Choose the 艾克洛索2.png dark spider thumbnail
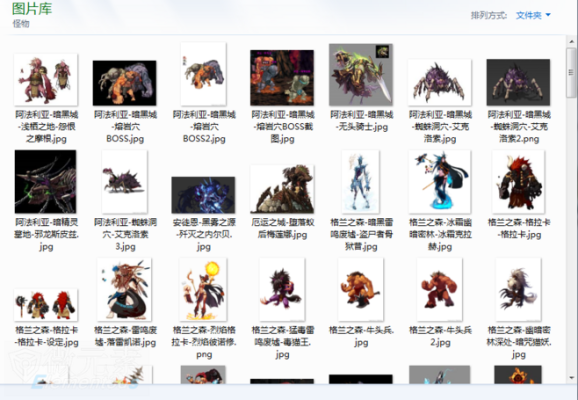This screenshot has width=578, height=400. tap(518, 82)
